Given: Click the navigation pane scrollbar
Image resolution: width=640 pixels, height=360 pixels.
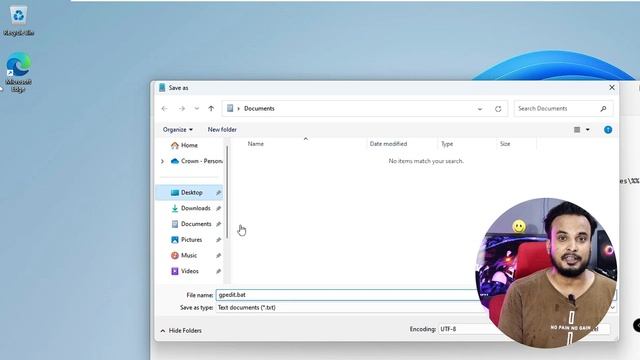Looking at the screenshot, I should tap(227, 192).
